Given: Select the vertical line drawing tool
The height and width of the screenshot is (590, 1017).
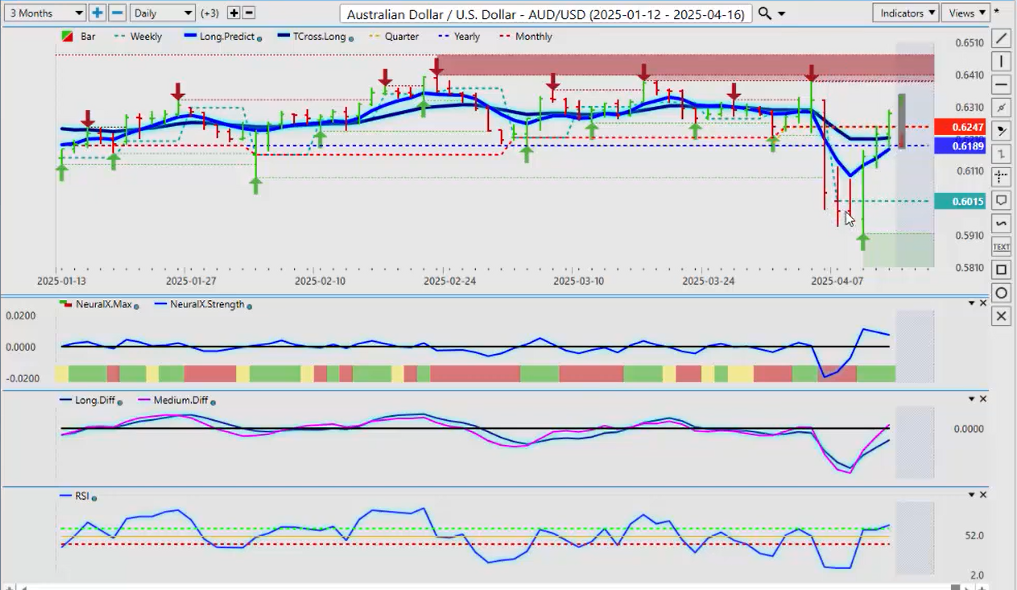Looking at the screenshot, I should tap(1002, 62).
